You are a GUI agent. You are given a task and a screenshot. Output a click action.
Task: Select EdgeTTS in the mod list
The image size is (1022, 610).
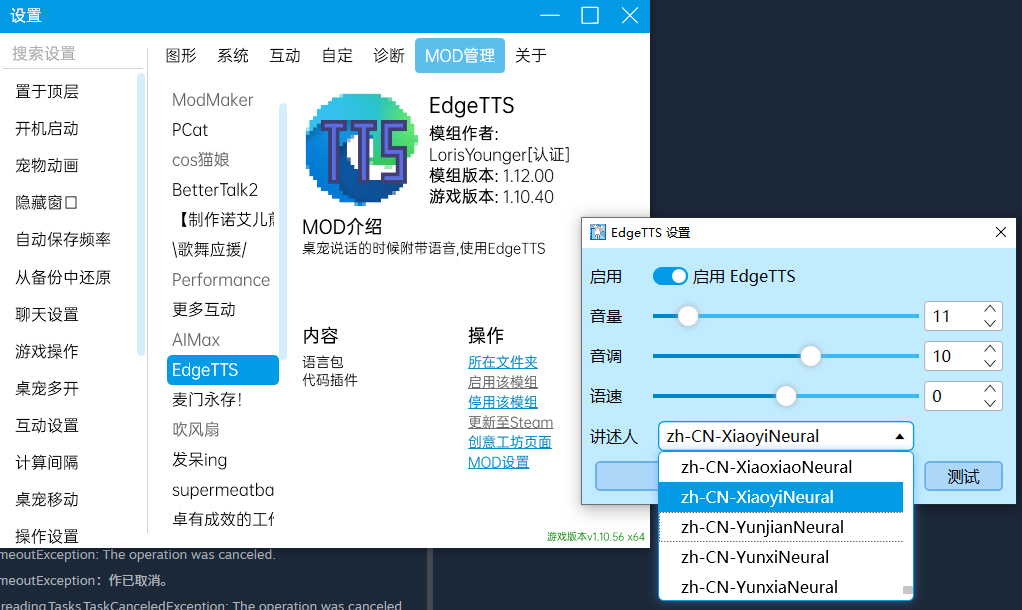(x=222, y=370)
